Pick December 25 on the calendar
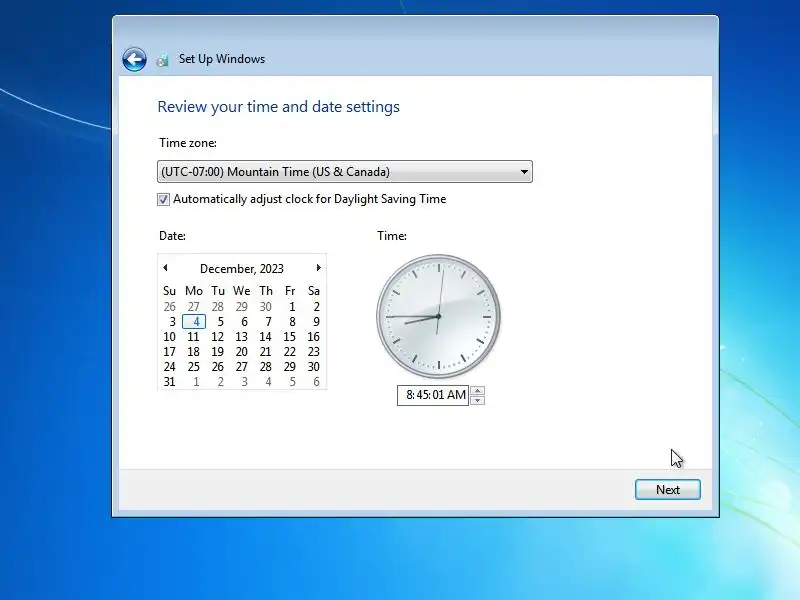This screenshot has width=800, height=600. (x=193, y=367)
